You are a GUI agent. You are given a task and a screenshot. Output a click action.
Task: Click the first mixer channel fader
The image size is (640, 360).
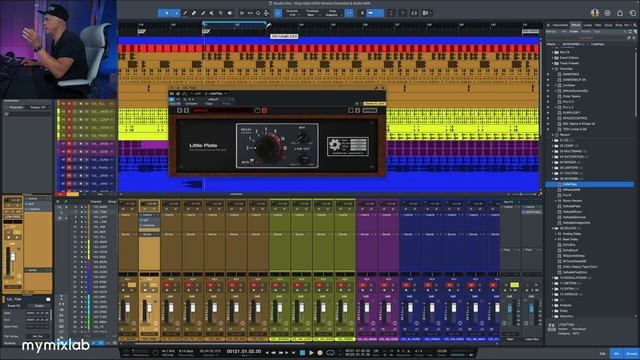(x=127, y=307)
